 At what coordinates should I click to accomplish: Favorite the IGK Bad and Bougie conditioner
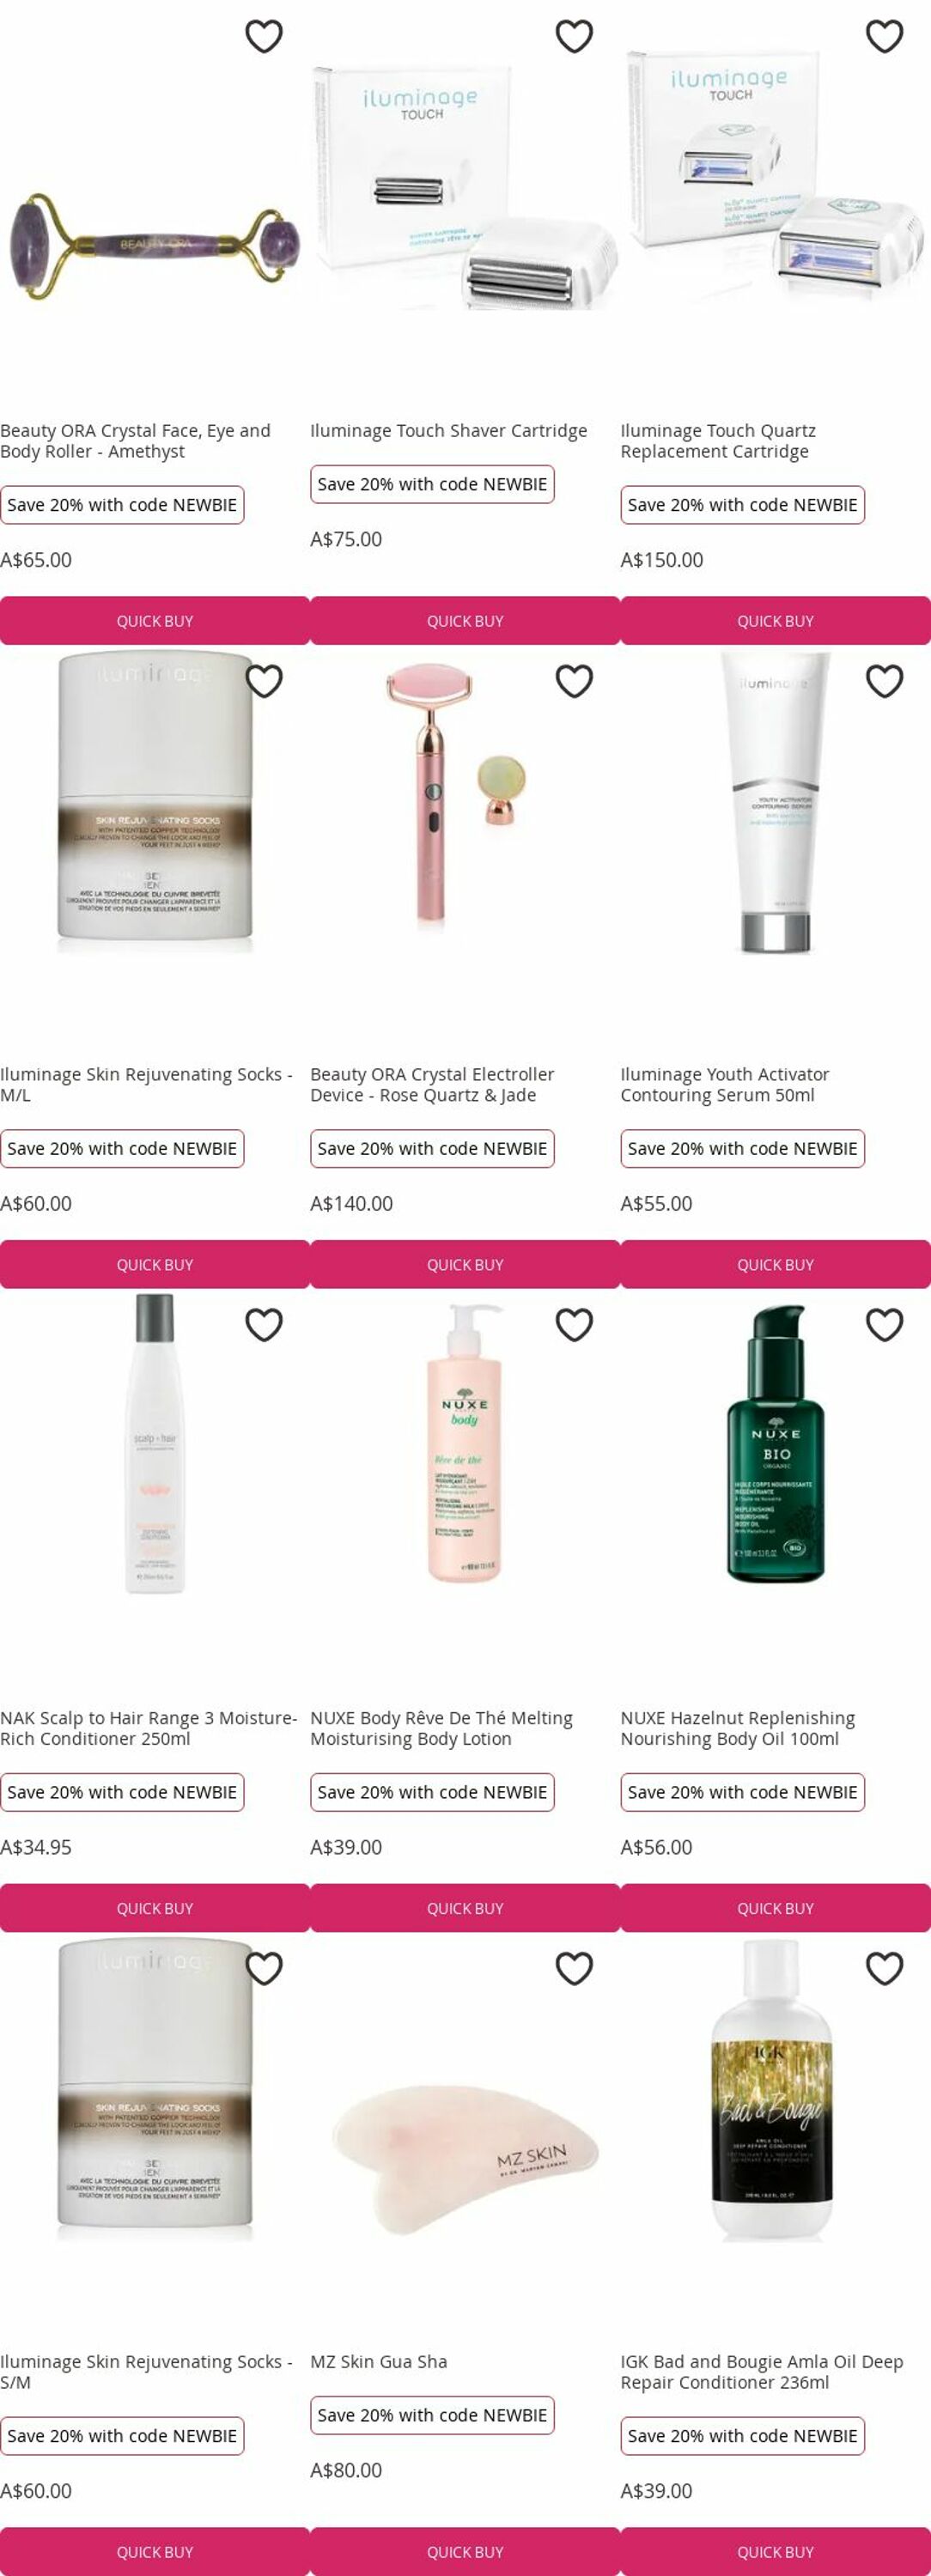click(x=884, y=1969)
